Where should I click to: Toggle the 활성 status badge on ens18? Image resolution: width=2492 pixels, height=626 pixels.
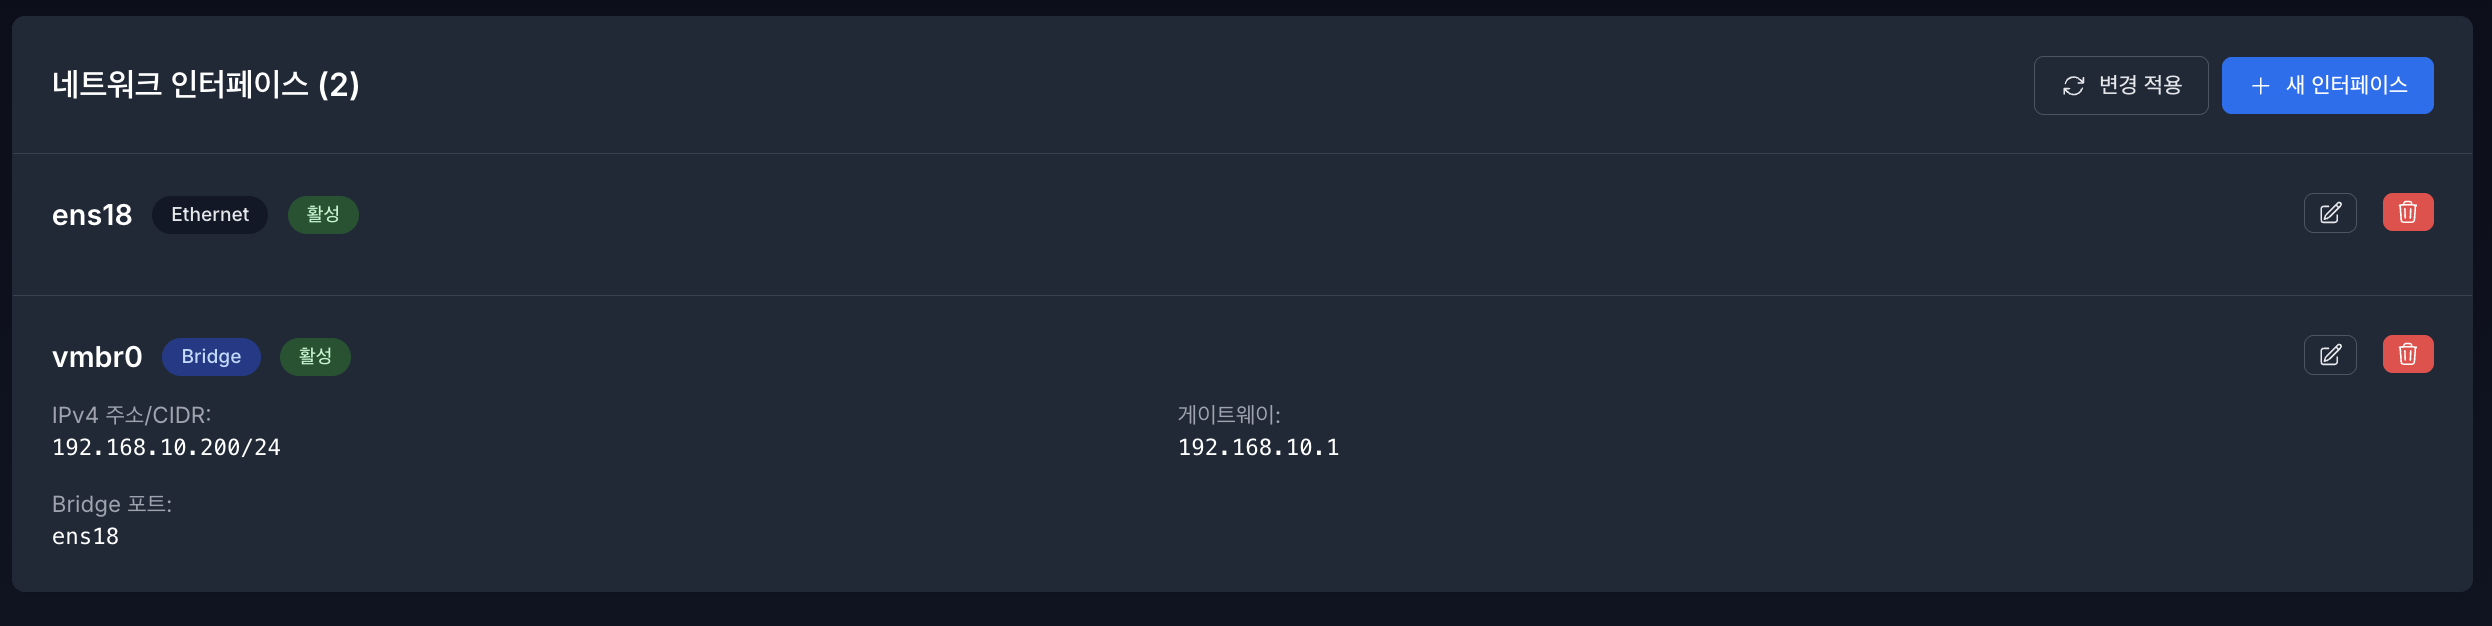tap(323, 214)
